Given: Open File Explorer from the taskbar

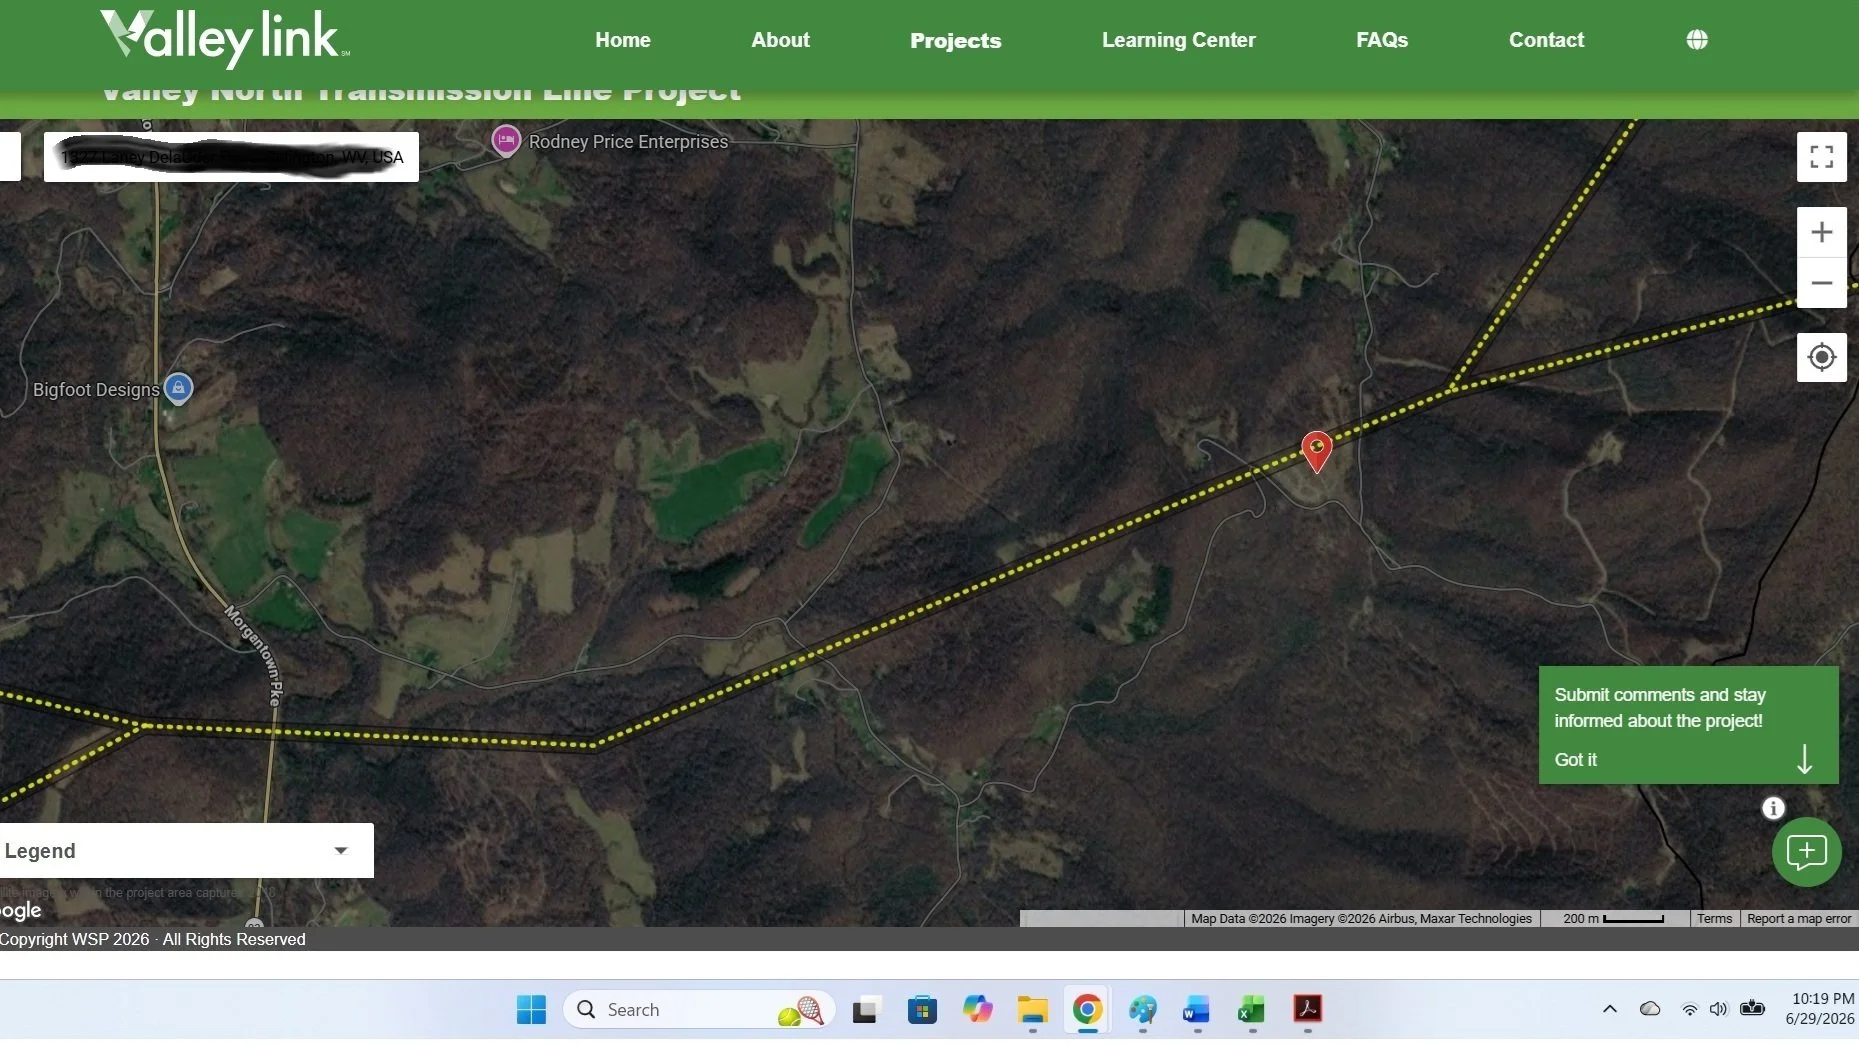Looking at the screenshot, I should 1032,1010.
